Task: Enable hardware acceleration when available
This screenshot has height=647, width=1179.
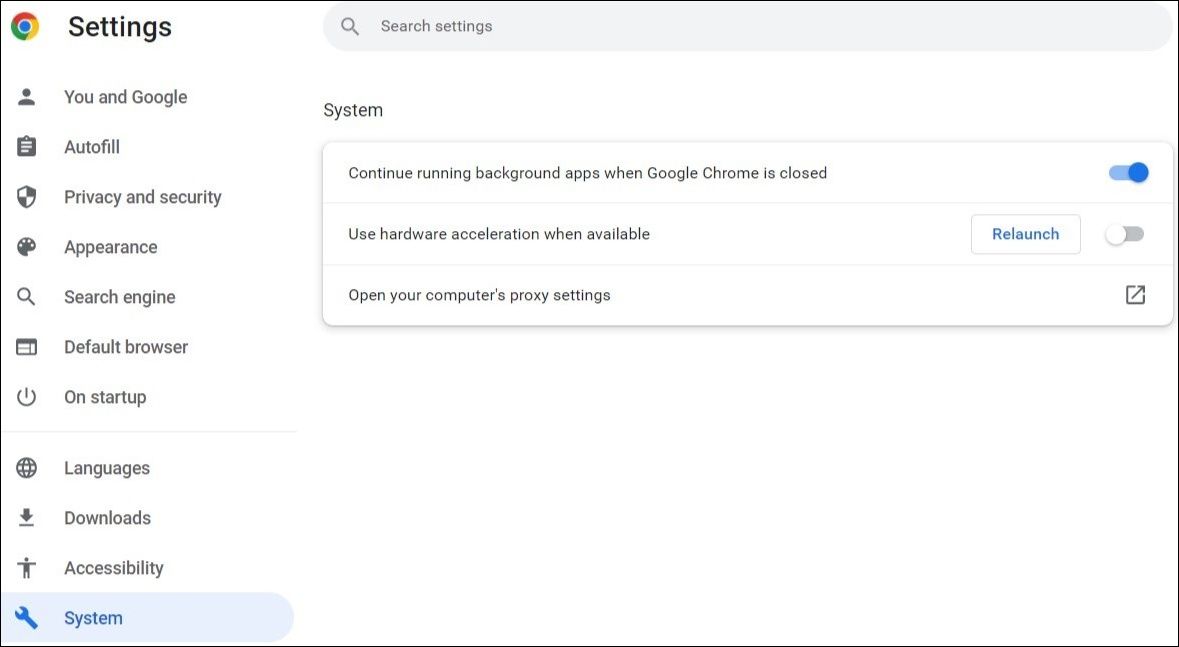Action: 1126,233
